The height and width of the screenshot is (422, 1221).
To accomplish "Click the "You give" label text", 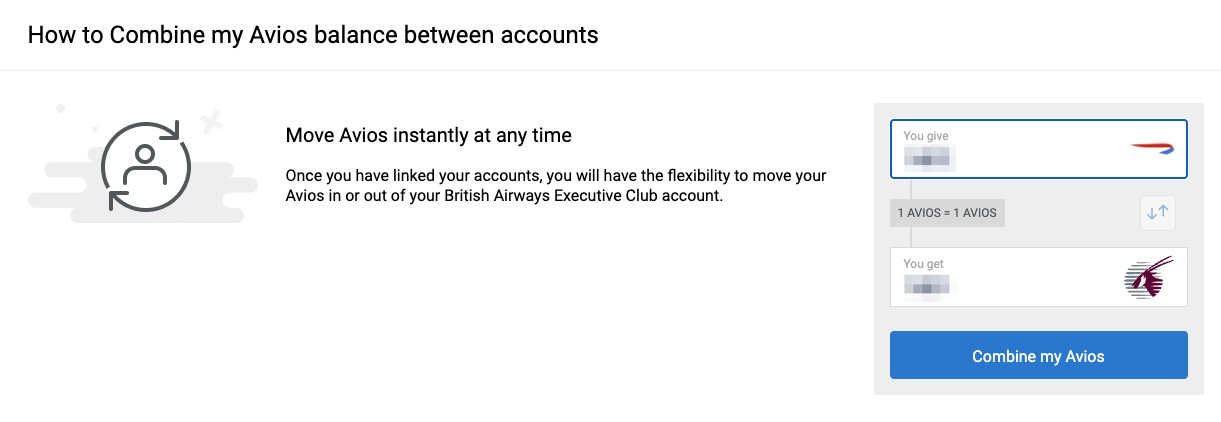I will coord(925,136).
